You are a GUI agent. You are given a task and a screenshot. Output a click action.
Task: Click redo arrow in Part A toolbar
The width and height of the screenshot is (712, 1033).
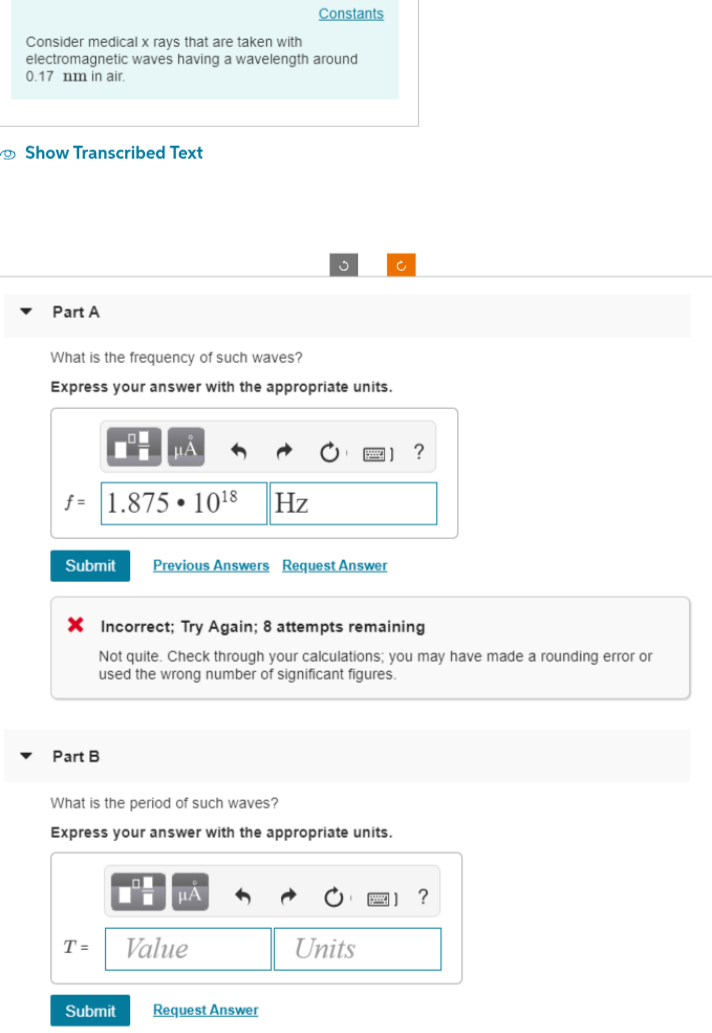click(x=286, y=451)
